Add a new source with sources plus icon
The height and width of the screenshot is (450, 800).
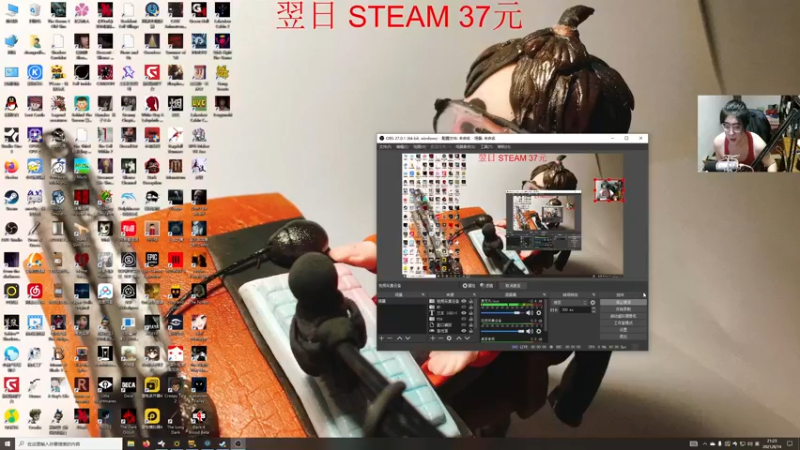[x=433, y=338]
